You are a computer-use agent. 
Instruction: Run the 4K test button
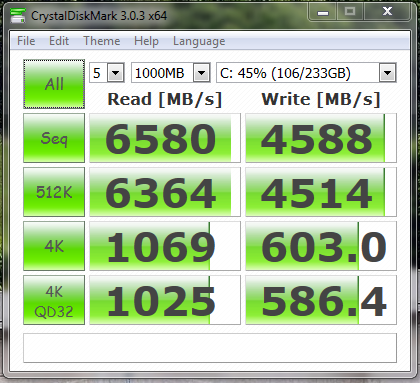pyautogui.click(x=54, y=246)
